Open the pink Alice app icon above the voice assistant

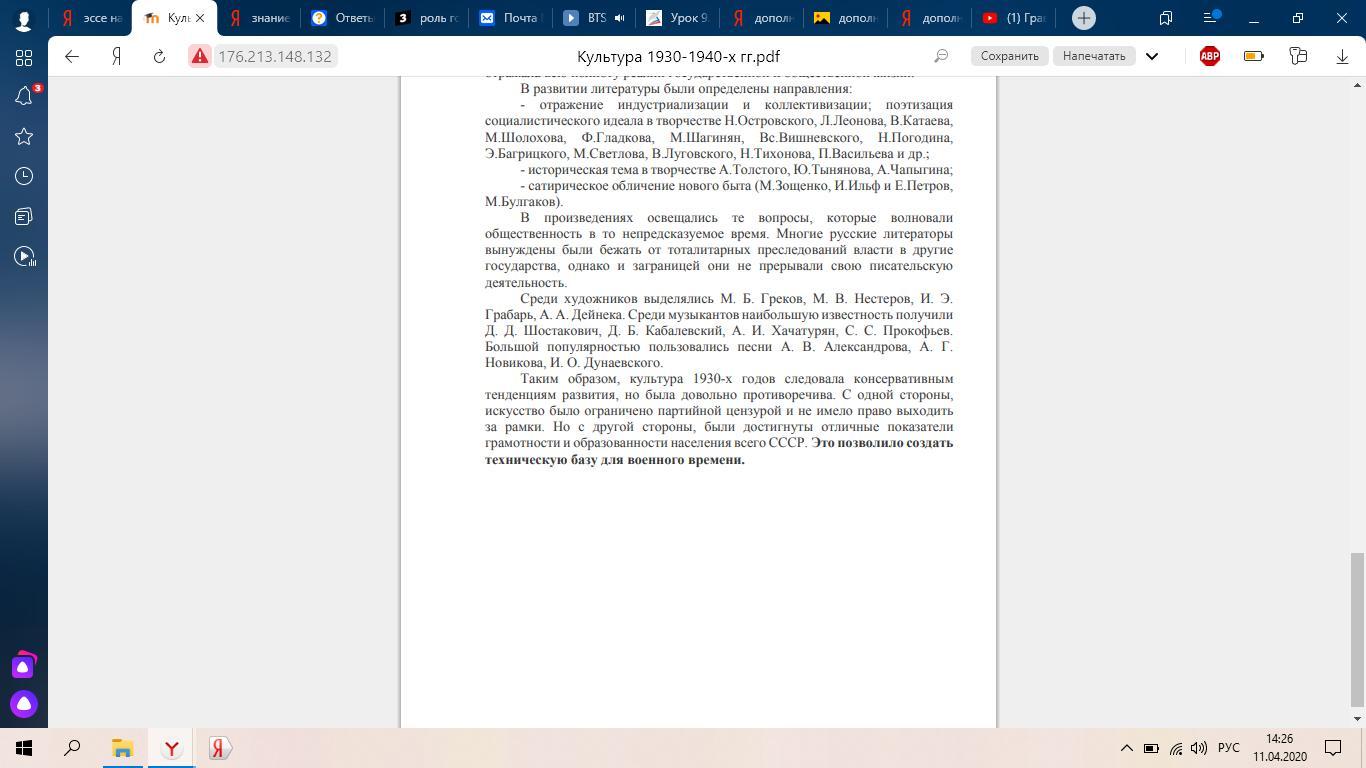click(24, 665)
